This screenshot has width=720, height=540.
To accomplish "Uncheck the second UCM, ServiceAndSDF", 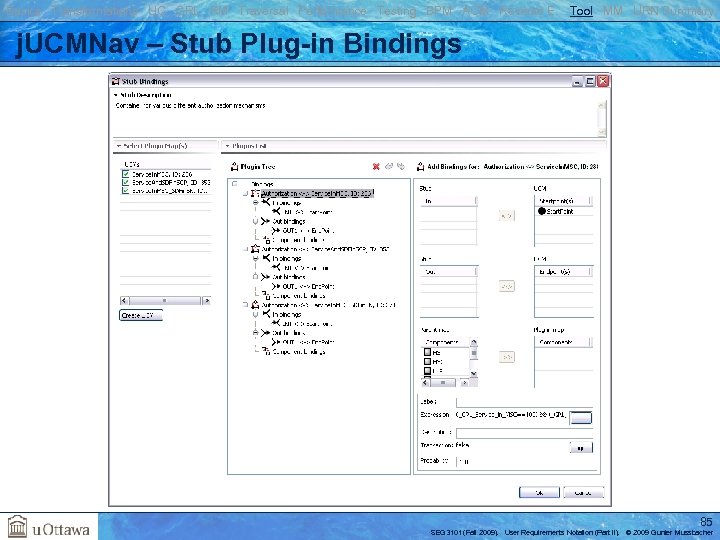I will [125, 182].
